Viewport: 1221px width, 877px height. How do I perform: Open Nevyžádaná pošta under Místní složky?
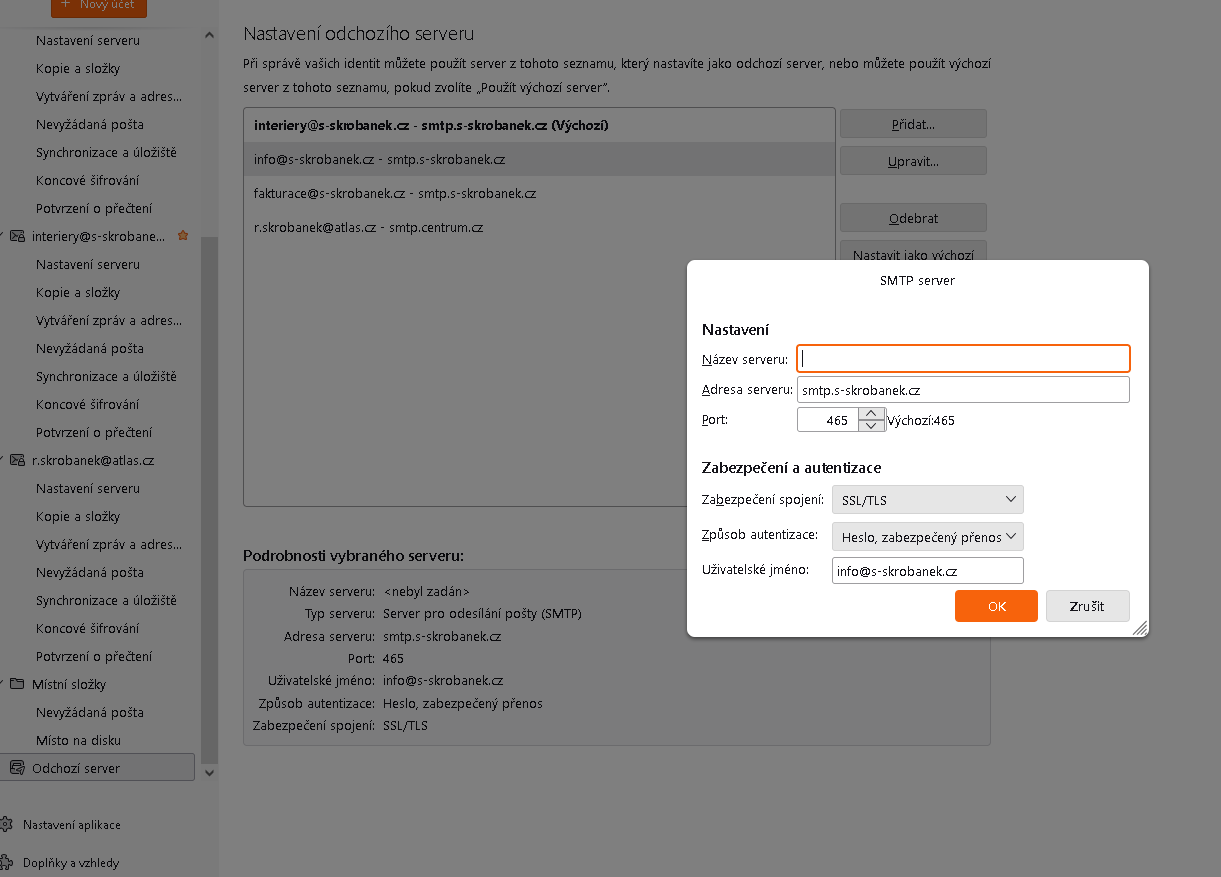(90, 712)
